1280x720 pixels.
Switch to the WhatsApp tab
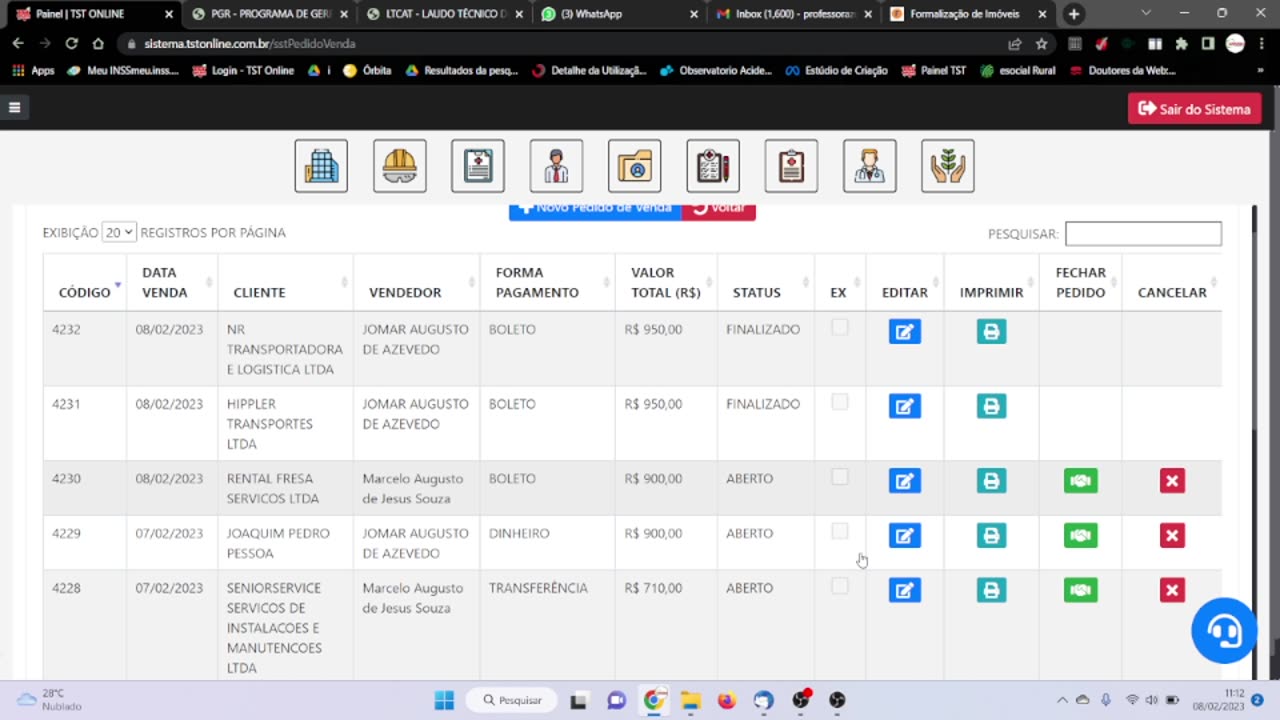click(620, 14)
